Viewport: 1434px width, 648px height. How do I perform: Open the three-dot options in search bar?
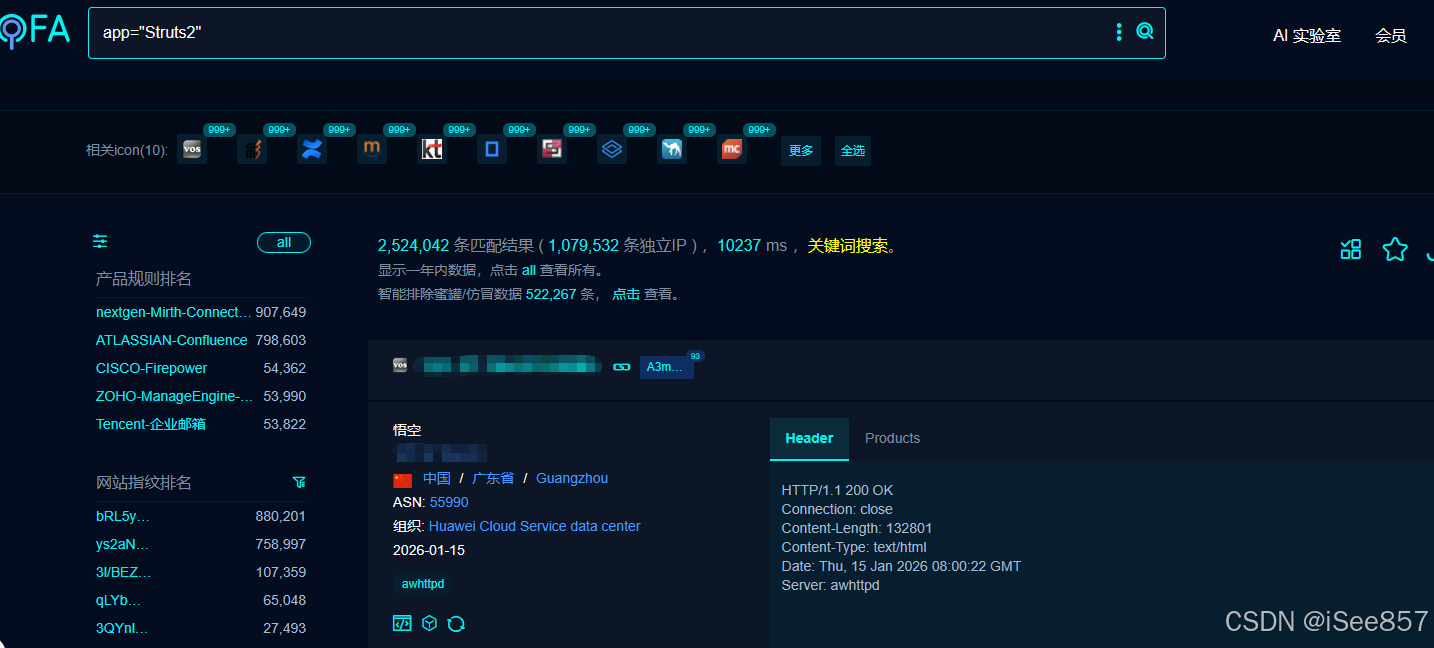click(x=1119, y=32)
